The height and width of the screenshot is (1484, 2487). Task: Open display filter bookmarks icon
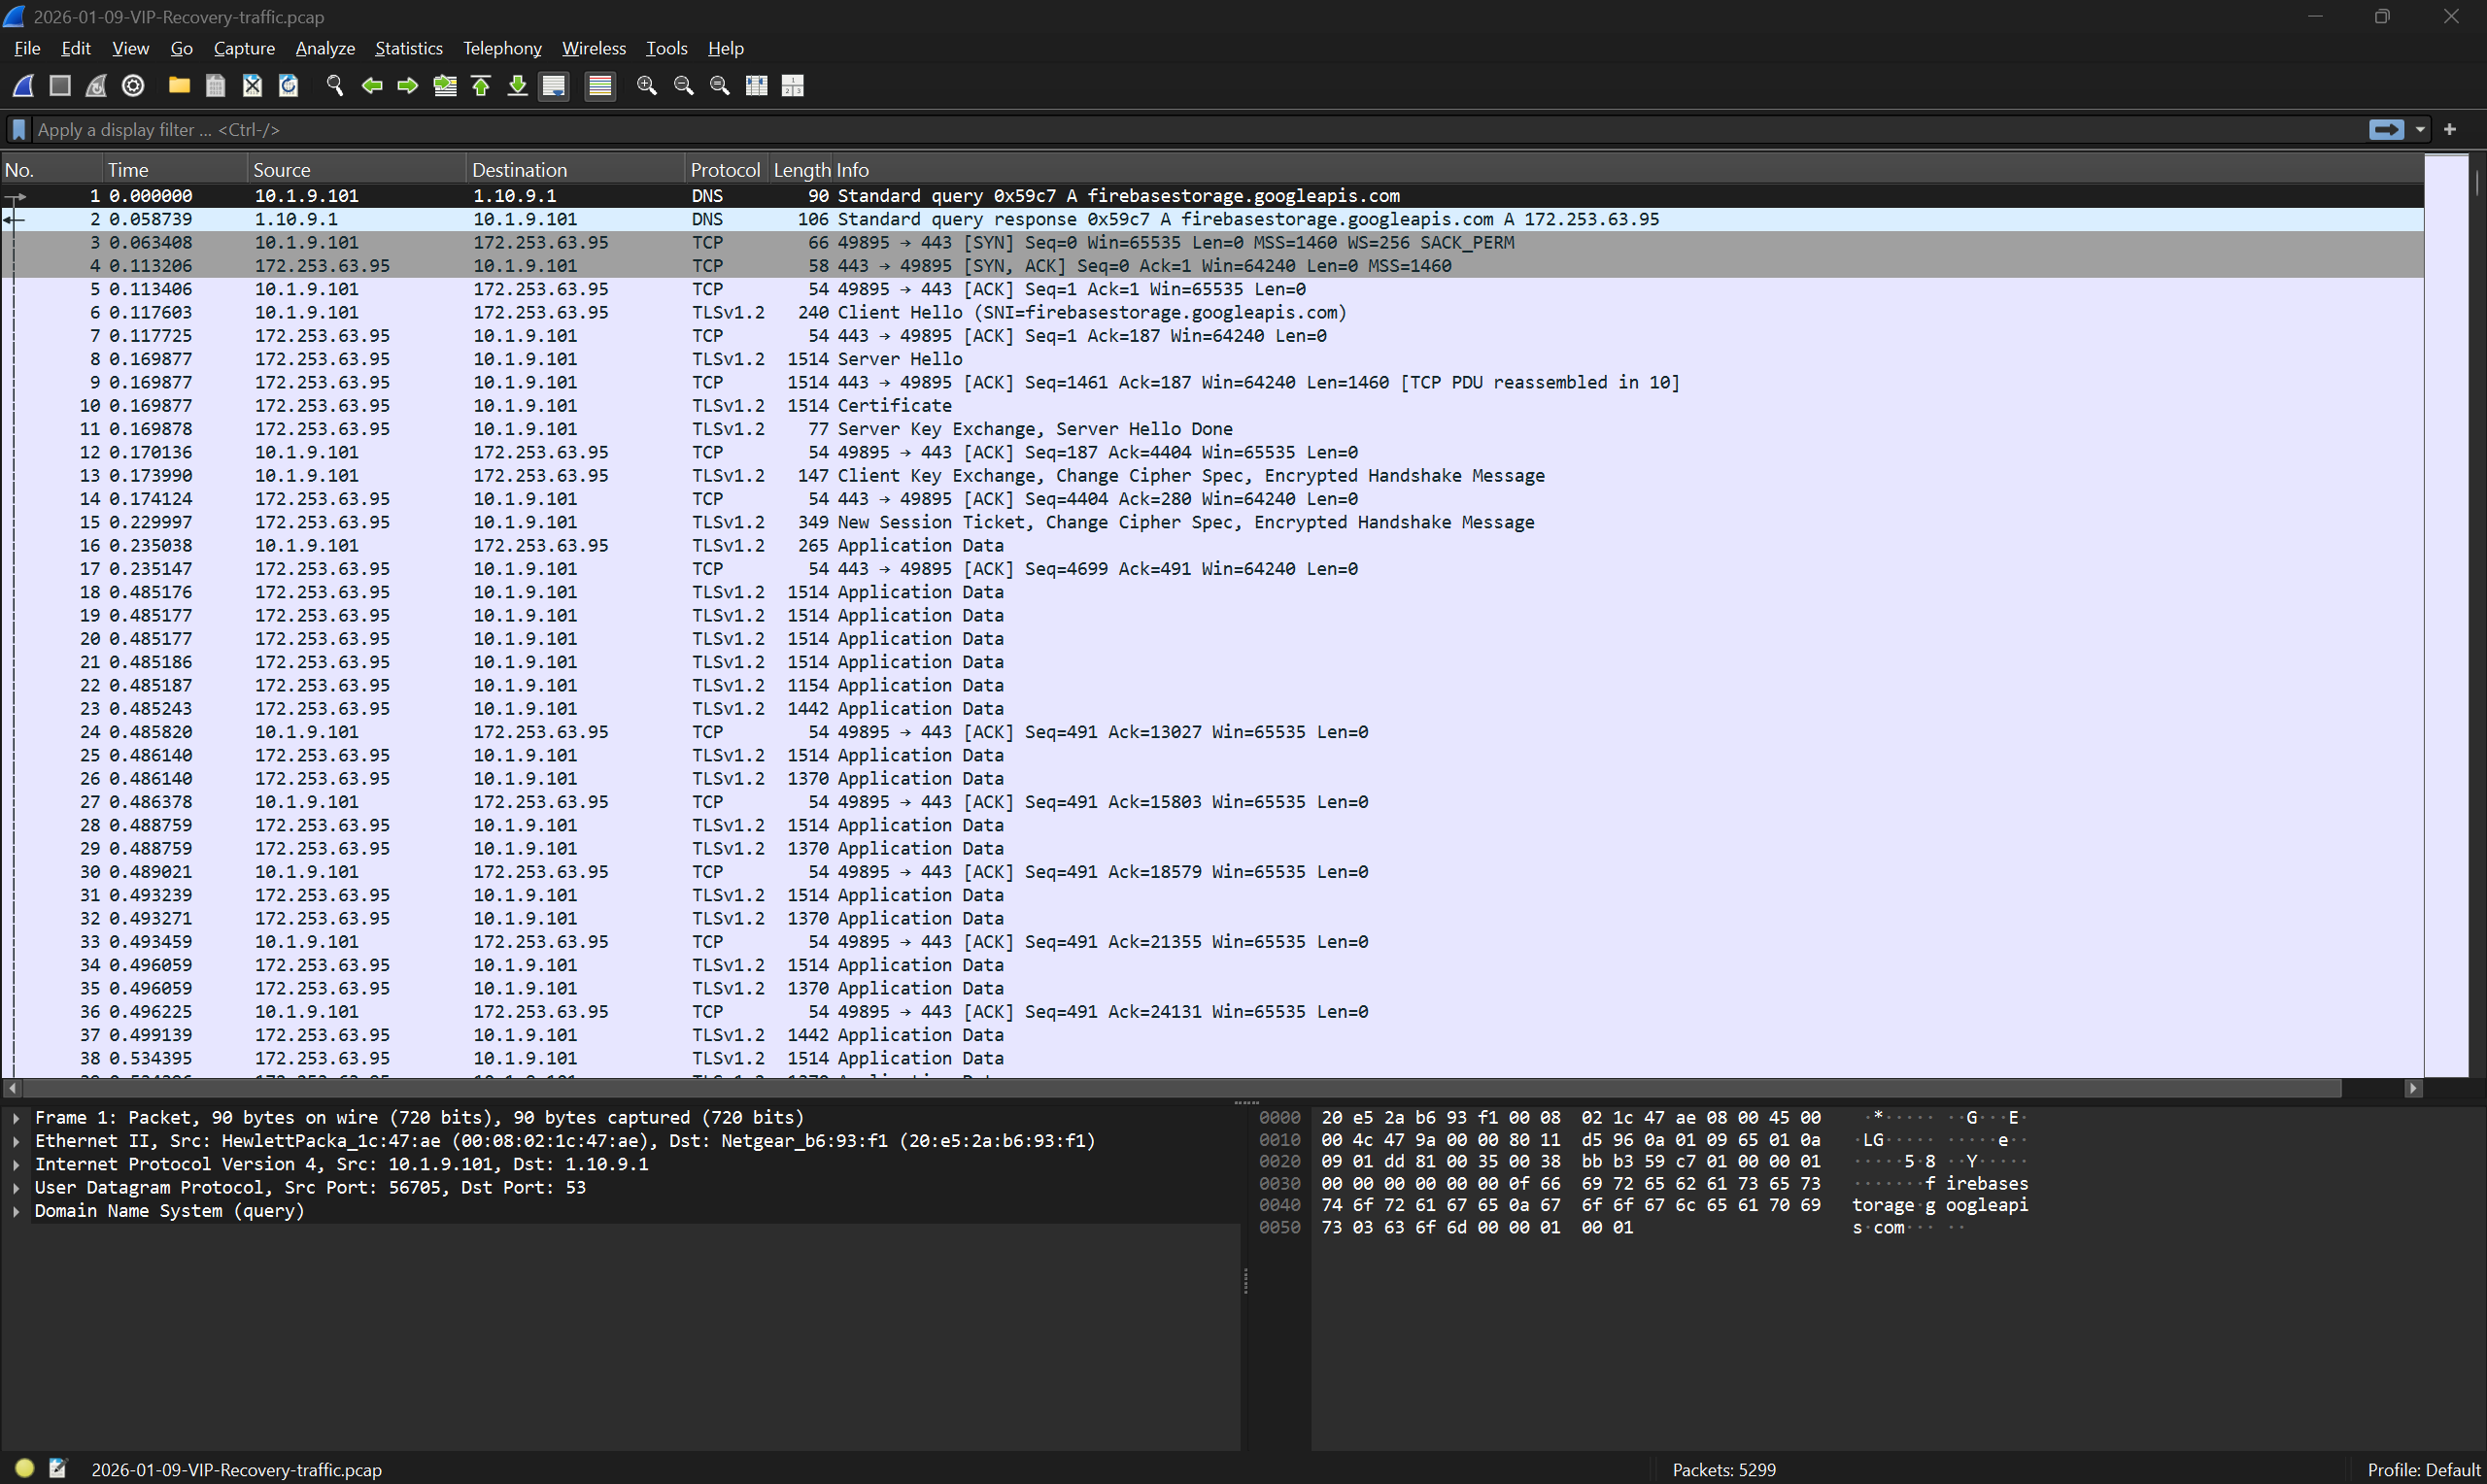pyautogui.click(x=18, y=130)
